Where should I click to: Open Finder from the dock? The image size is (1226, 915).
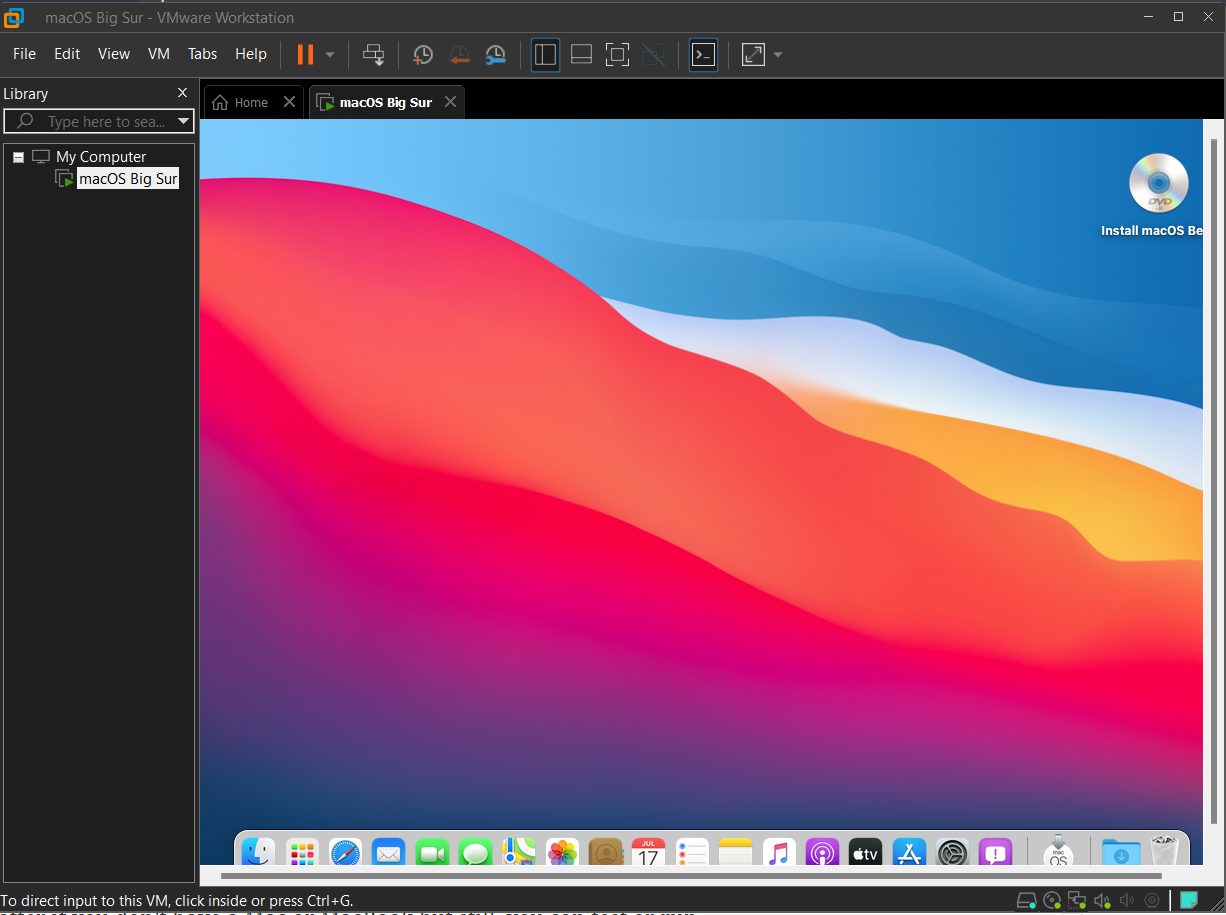(258, 852)
